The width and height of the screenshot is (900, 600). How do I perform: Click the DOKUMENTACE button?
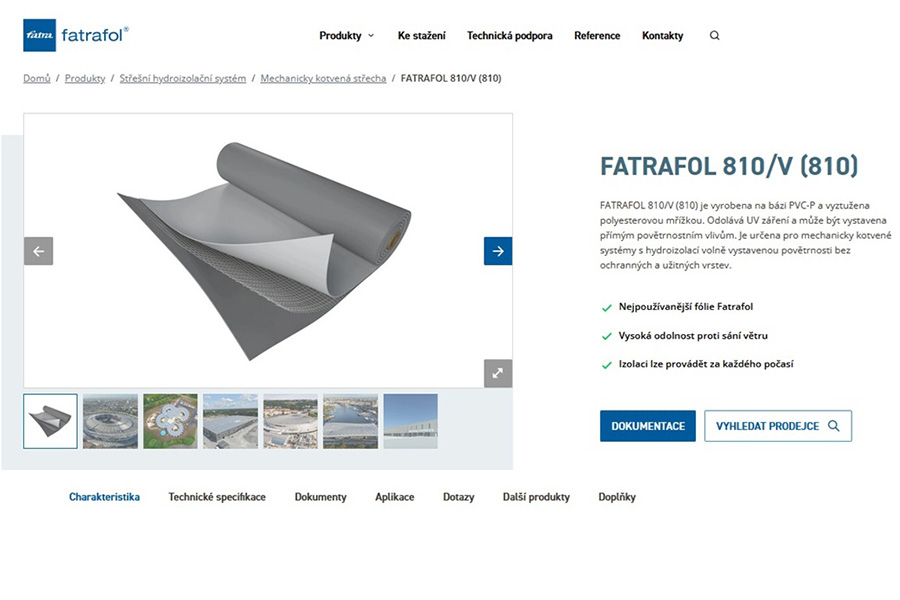pyautogui.click(x=647, y=426)
